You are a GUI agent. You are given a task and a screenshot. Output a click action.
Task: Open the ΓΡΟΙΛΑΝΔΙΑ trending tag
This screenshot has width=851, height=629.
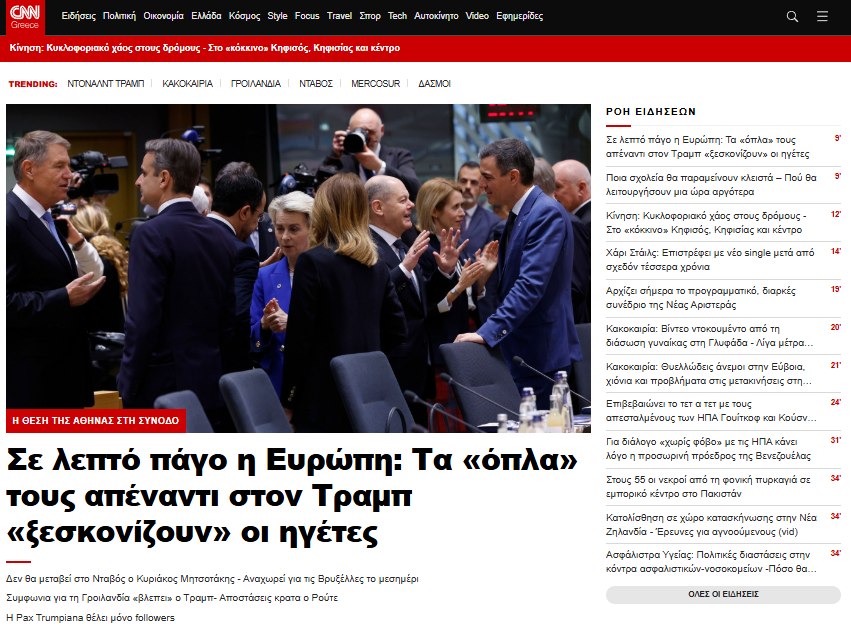pos(256,84)
